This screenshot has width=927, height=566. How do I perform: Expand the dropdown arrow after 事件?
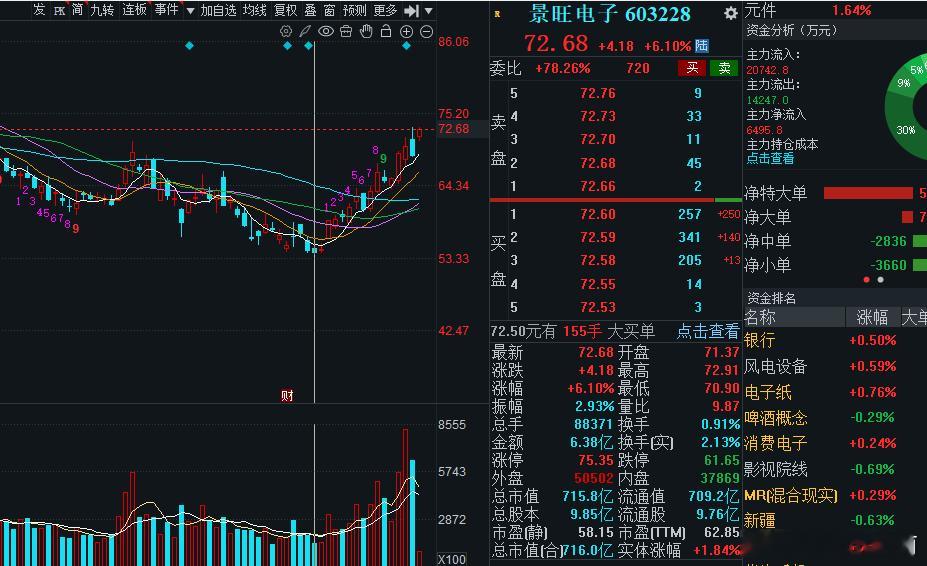tap(190, 11)
